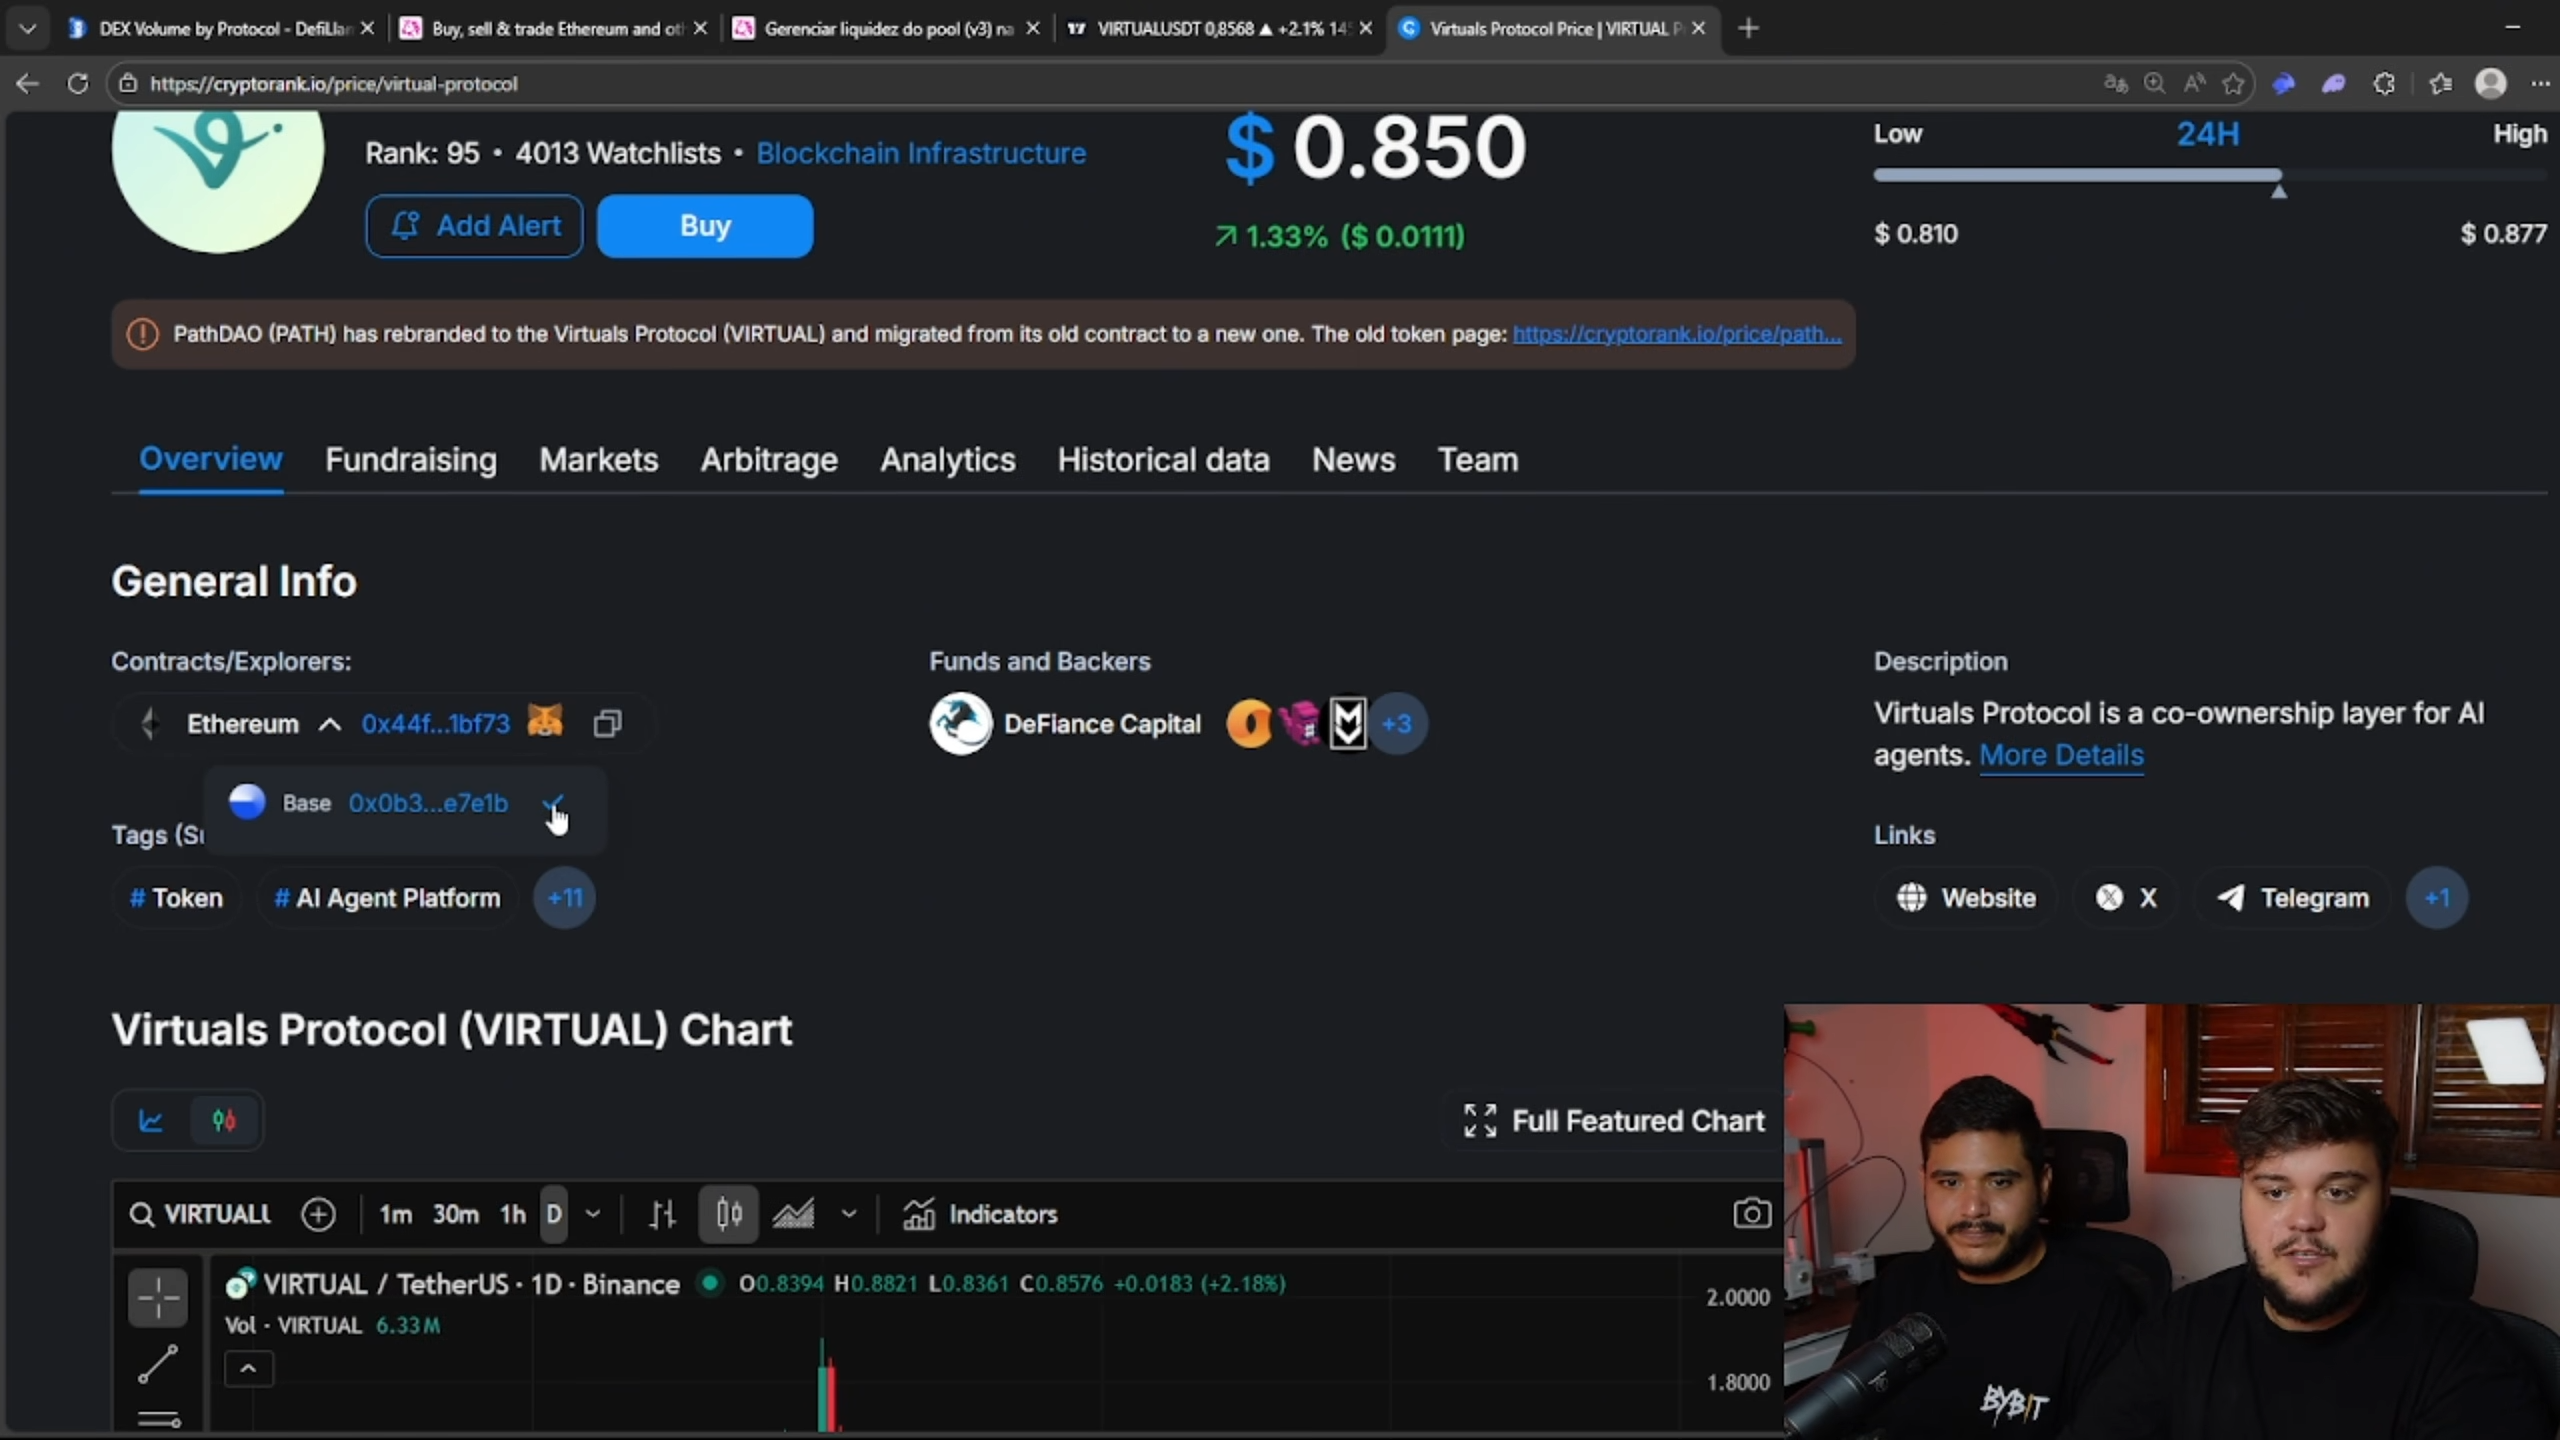Select the D daily chart interval
Image resolution: width=2560 pixels, height=1440 pixels.
pyautogui.click(x=554, y=1215)
